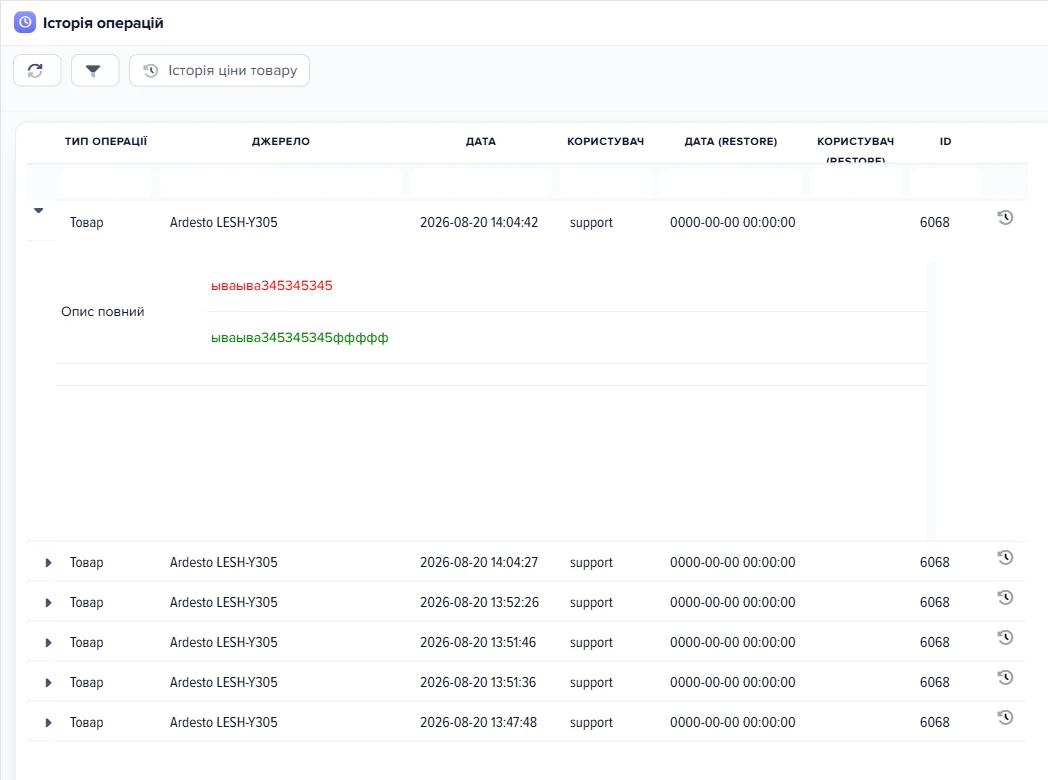Expand the 13:47:48 operation row
This screenshot has width=1048, height=780.
pos(48,723)
